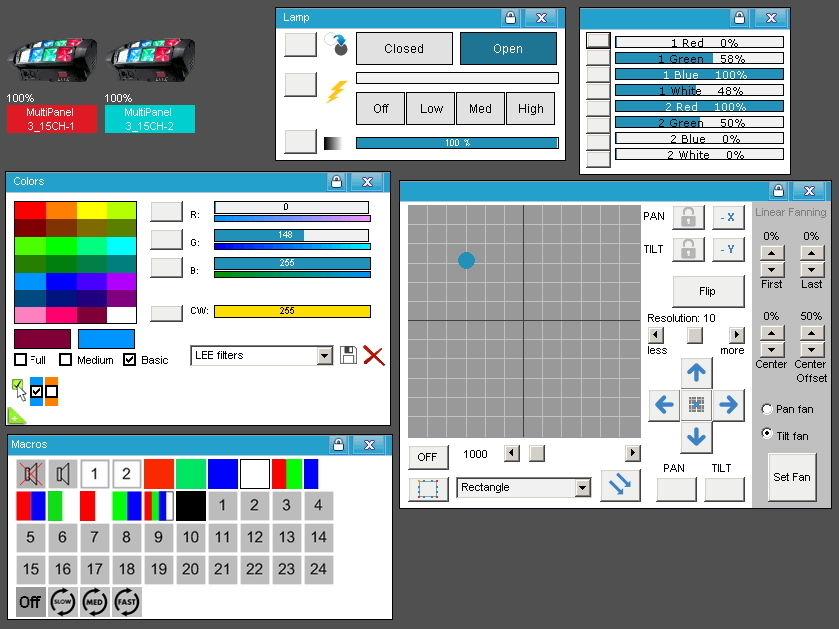
Task: Decrease the Center Offset value
Action: 812,350
